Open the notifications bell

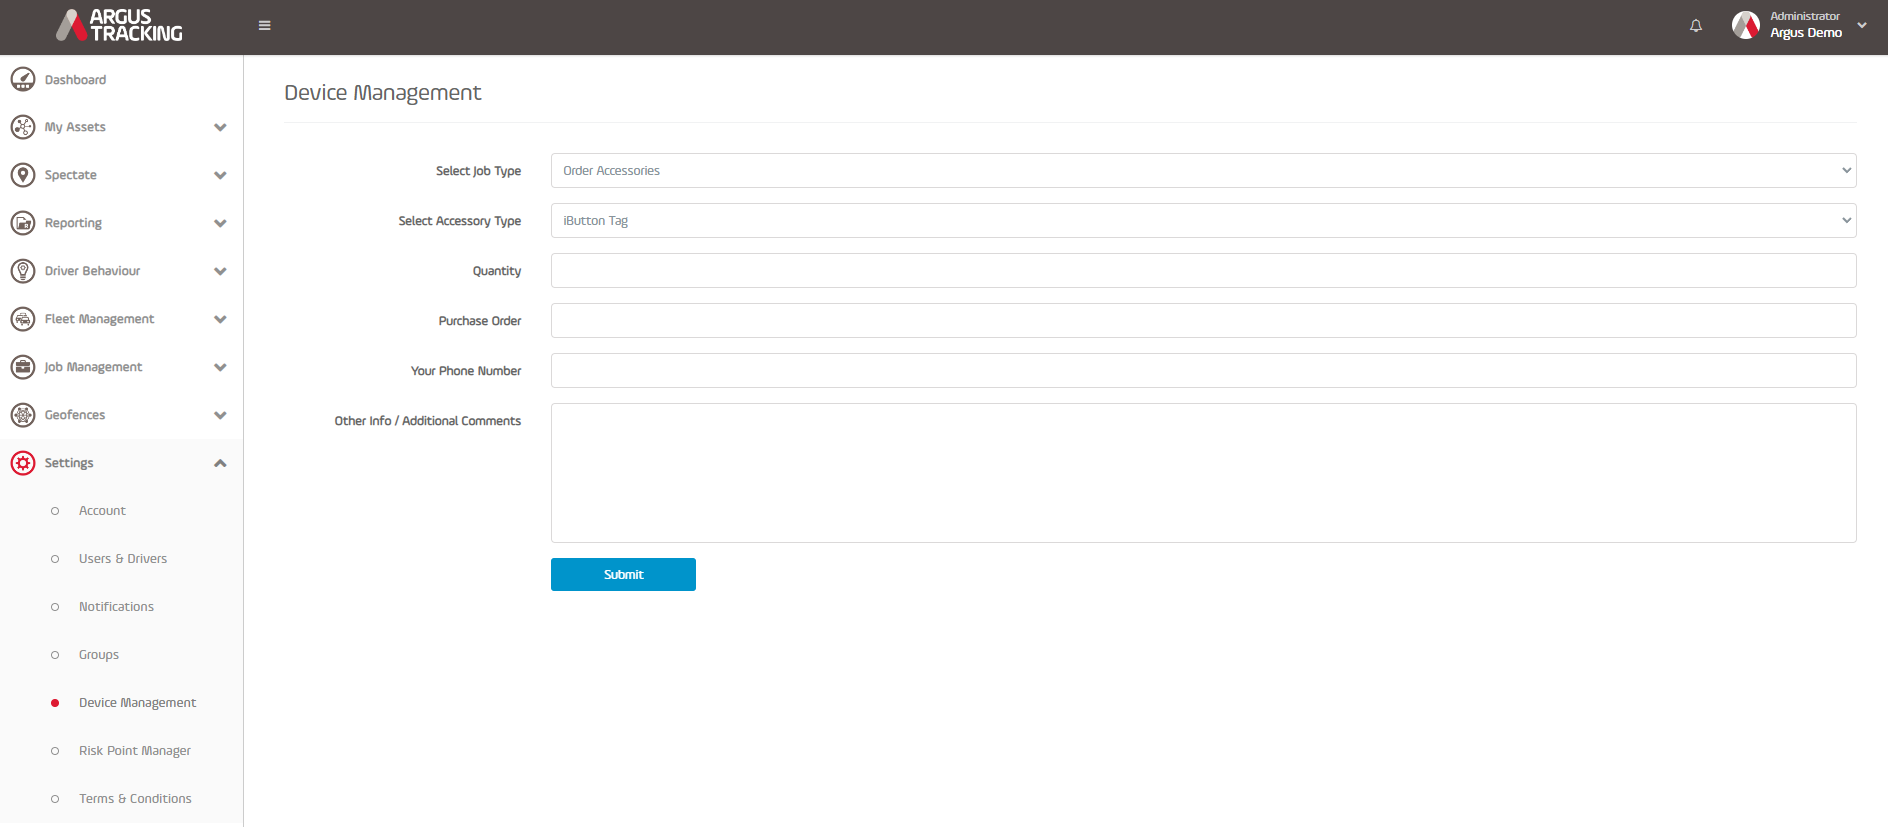[x=1696, y=26]
